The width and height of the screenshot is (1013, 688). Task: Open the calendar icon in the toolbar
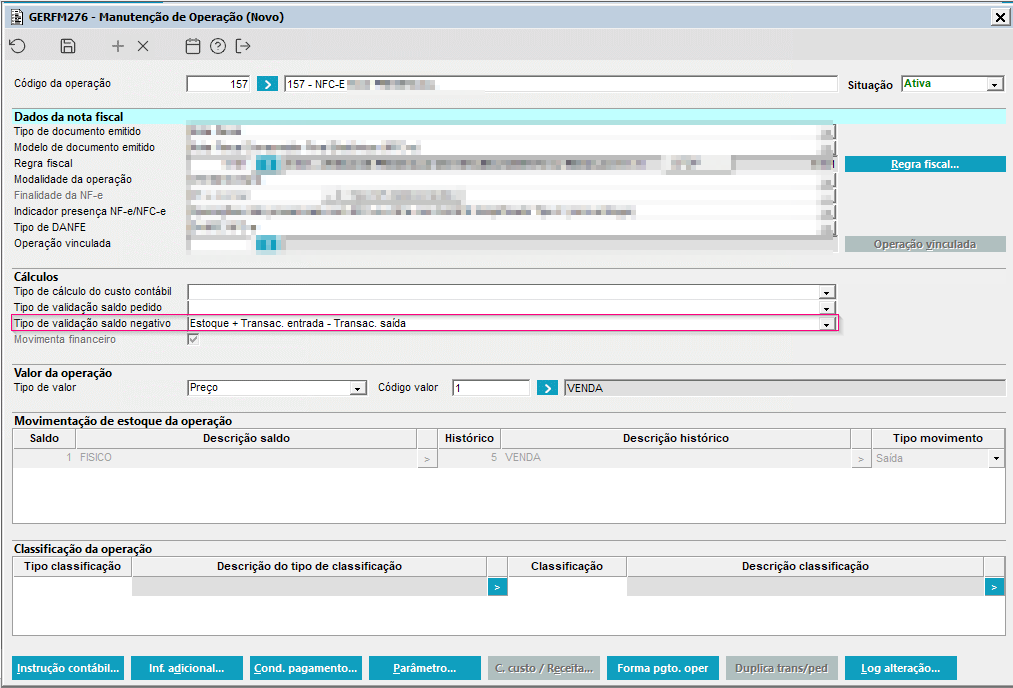click(193, 46)
